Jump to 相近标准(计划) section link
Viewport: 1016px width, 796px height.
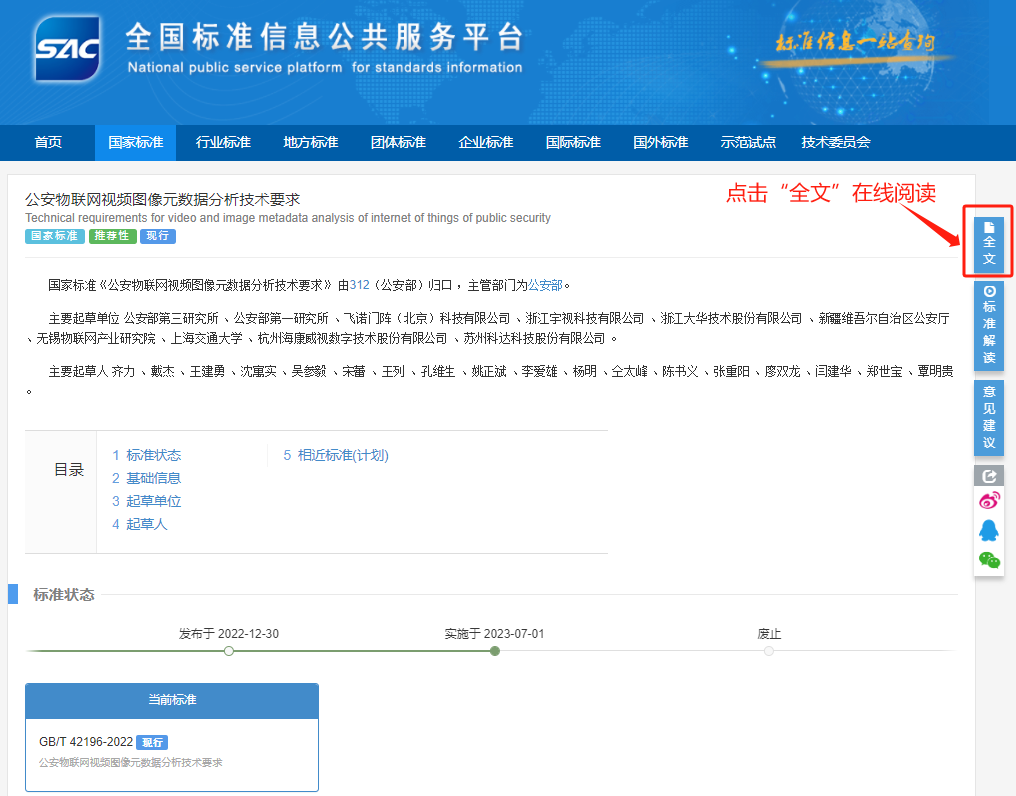(x=336, y=455)
